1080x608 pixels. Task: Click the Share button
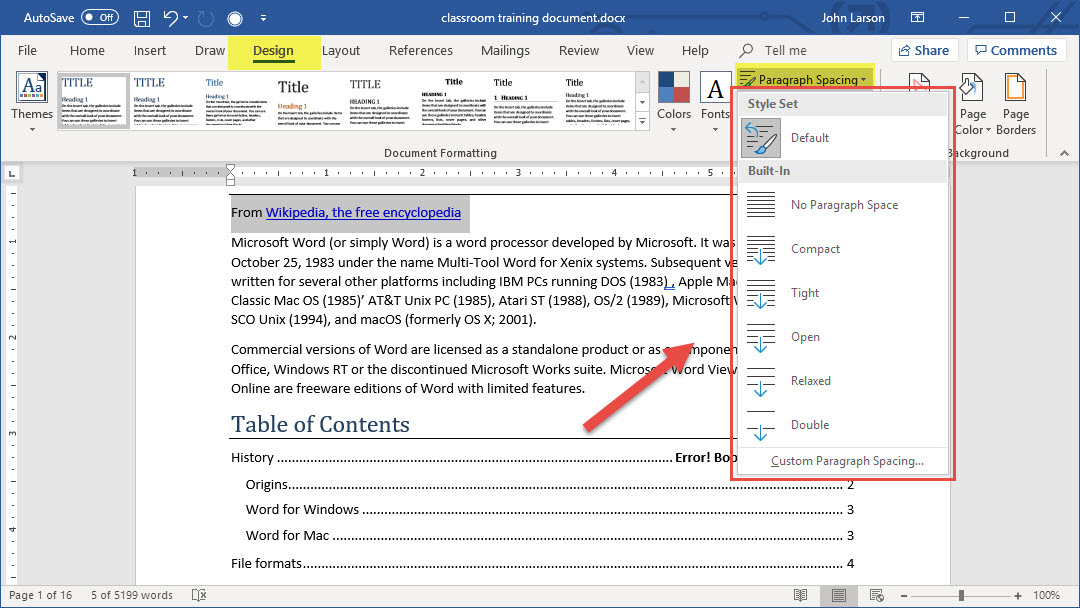(922, 50)
